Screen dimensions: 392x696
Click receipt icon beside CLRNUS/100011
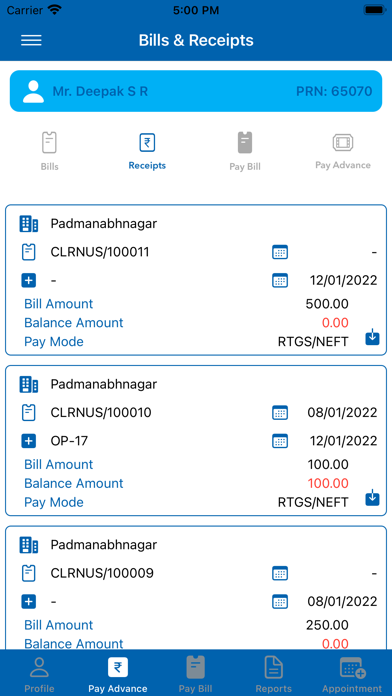28,252
